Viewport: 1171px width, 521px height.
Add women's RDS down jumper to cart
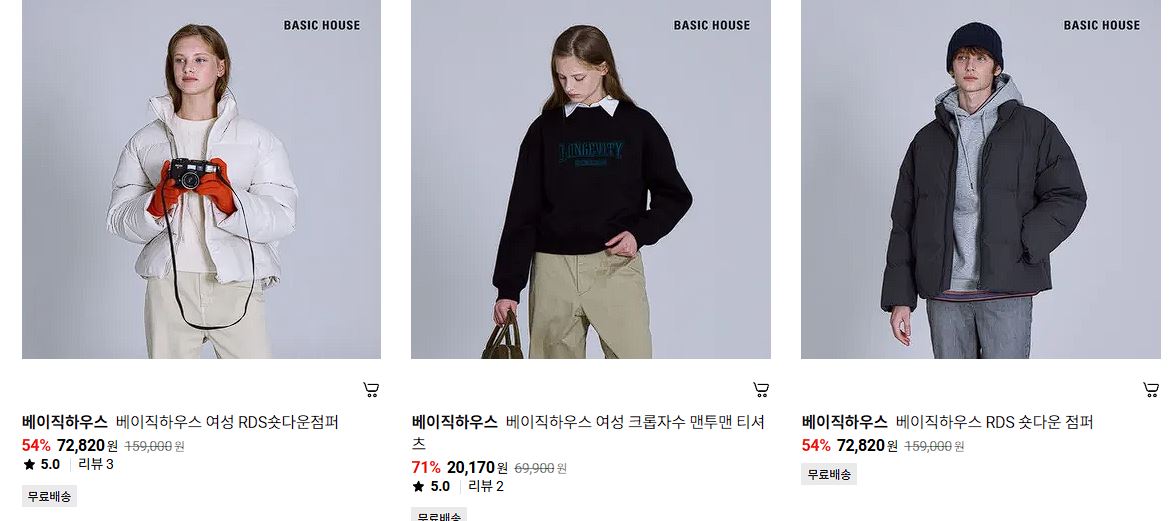(371, 389)
